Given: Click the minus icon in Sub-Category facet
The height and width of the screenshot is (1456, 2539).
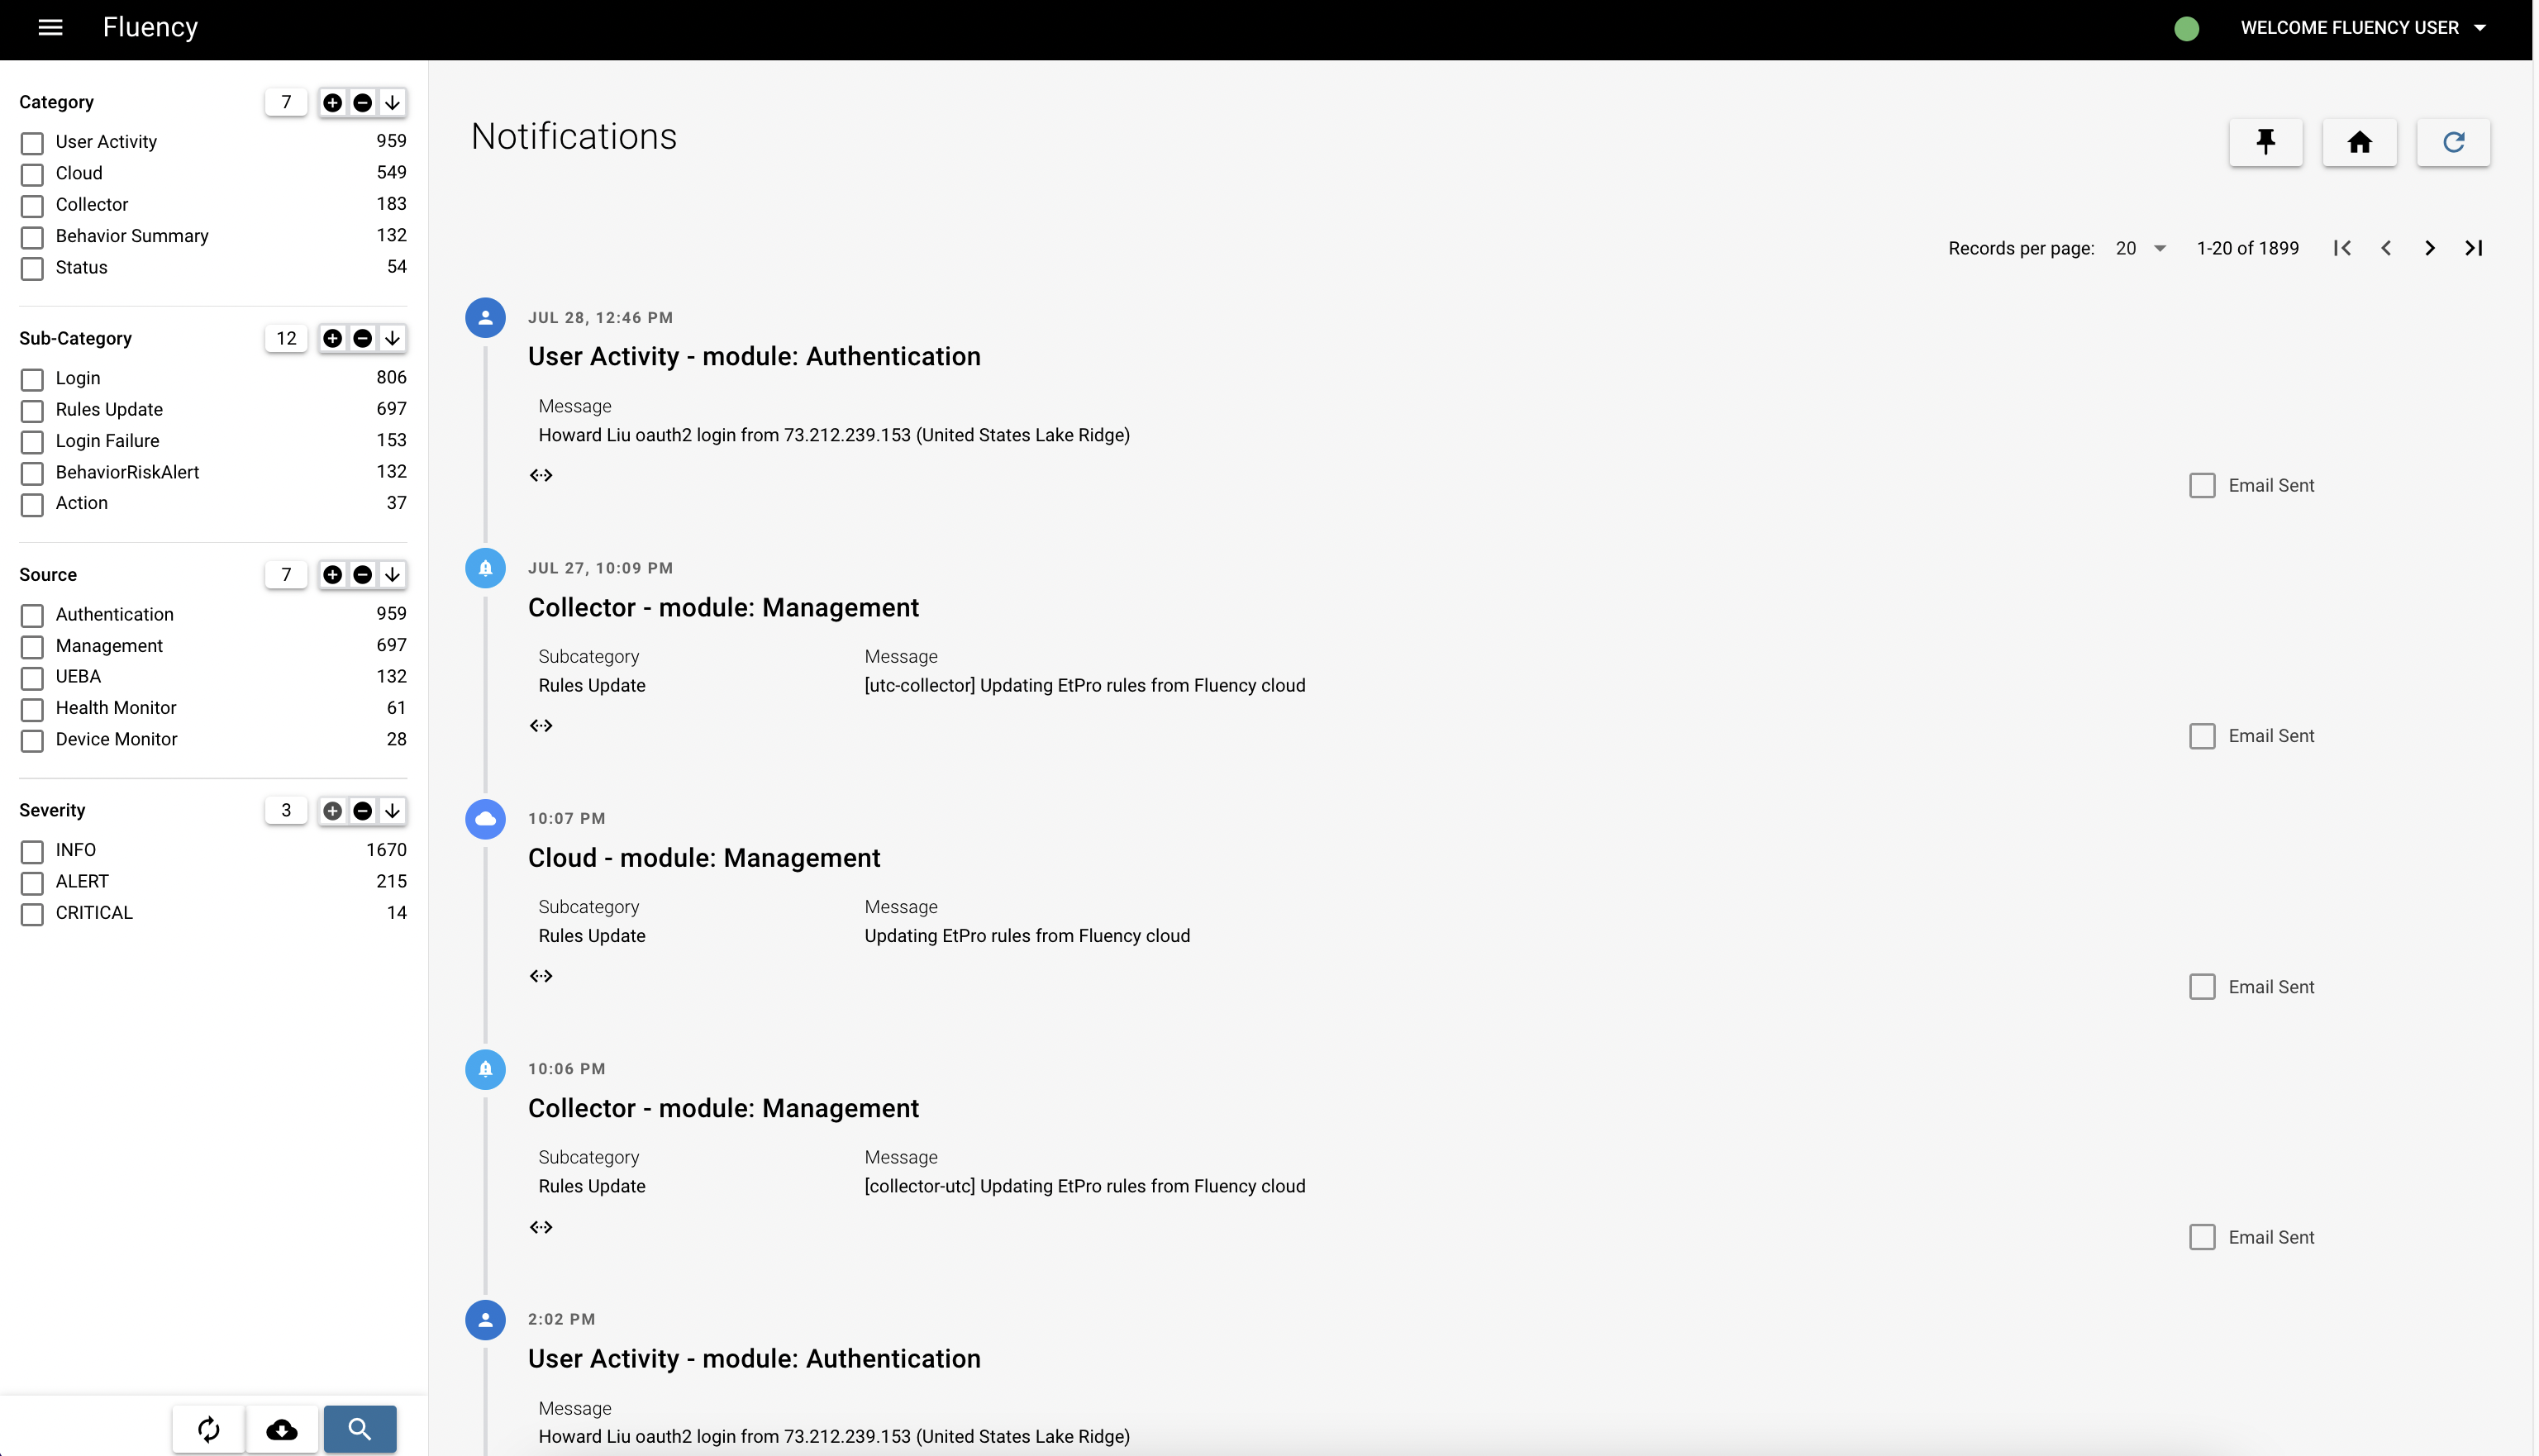Looking at the screenshot, I should tap(363, 338).
